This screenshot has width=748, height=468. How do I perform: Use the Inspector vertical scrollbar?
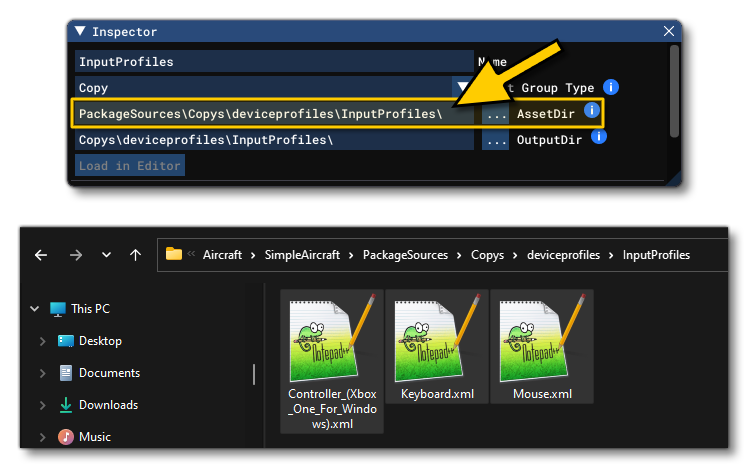pyautogui.click(x=674, y=91)
